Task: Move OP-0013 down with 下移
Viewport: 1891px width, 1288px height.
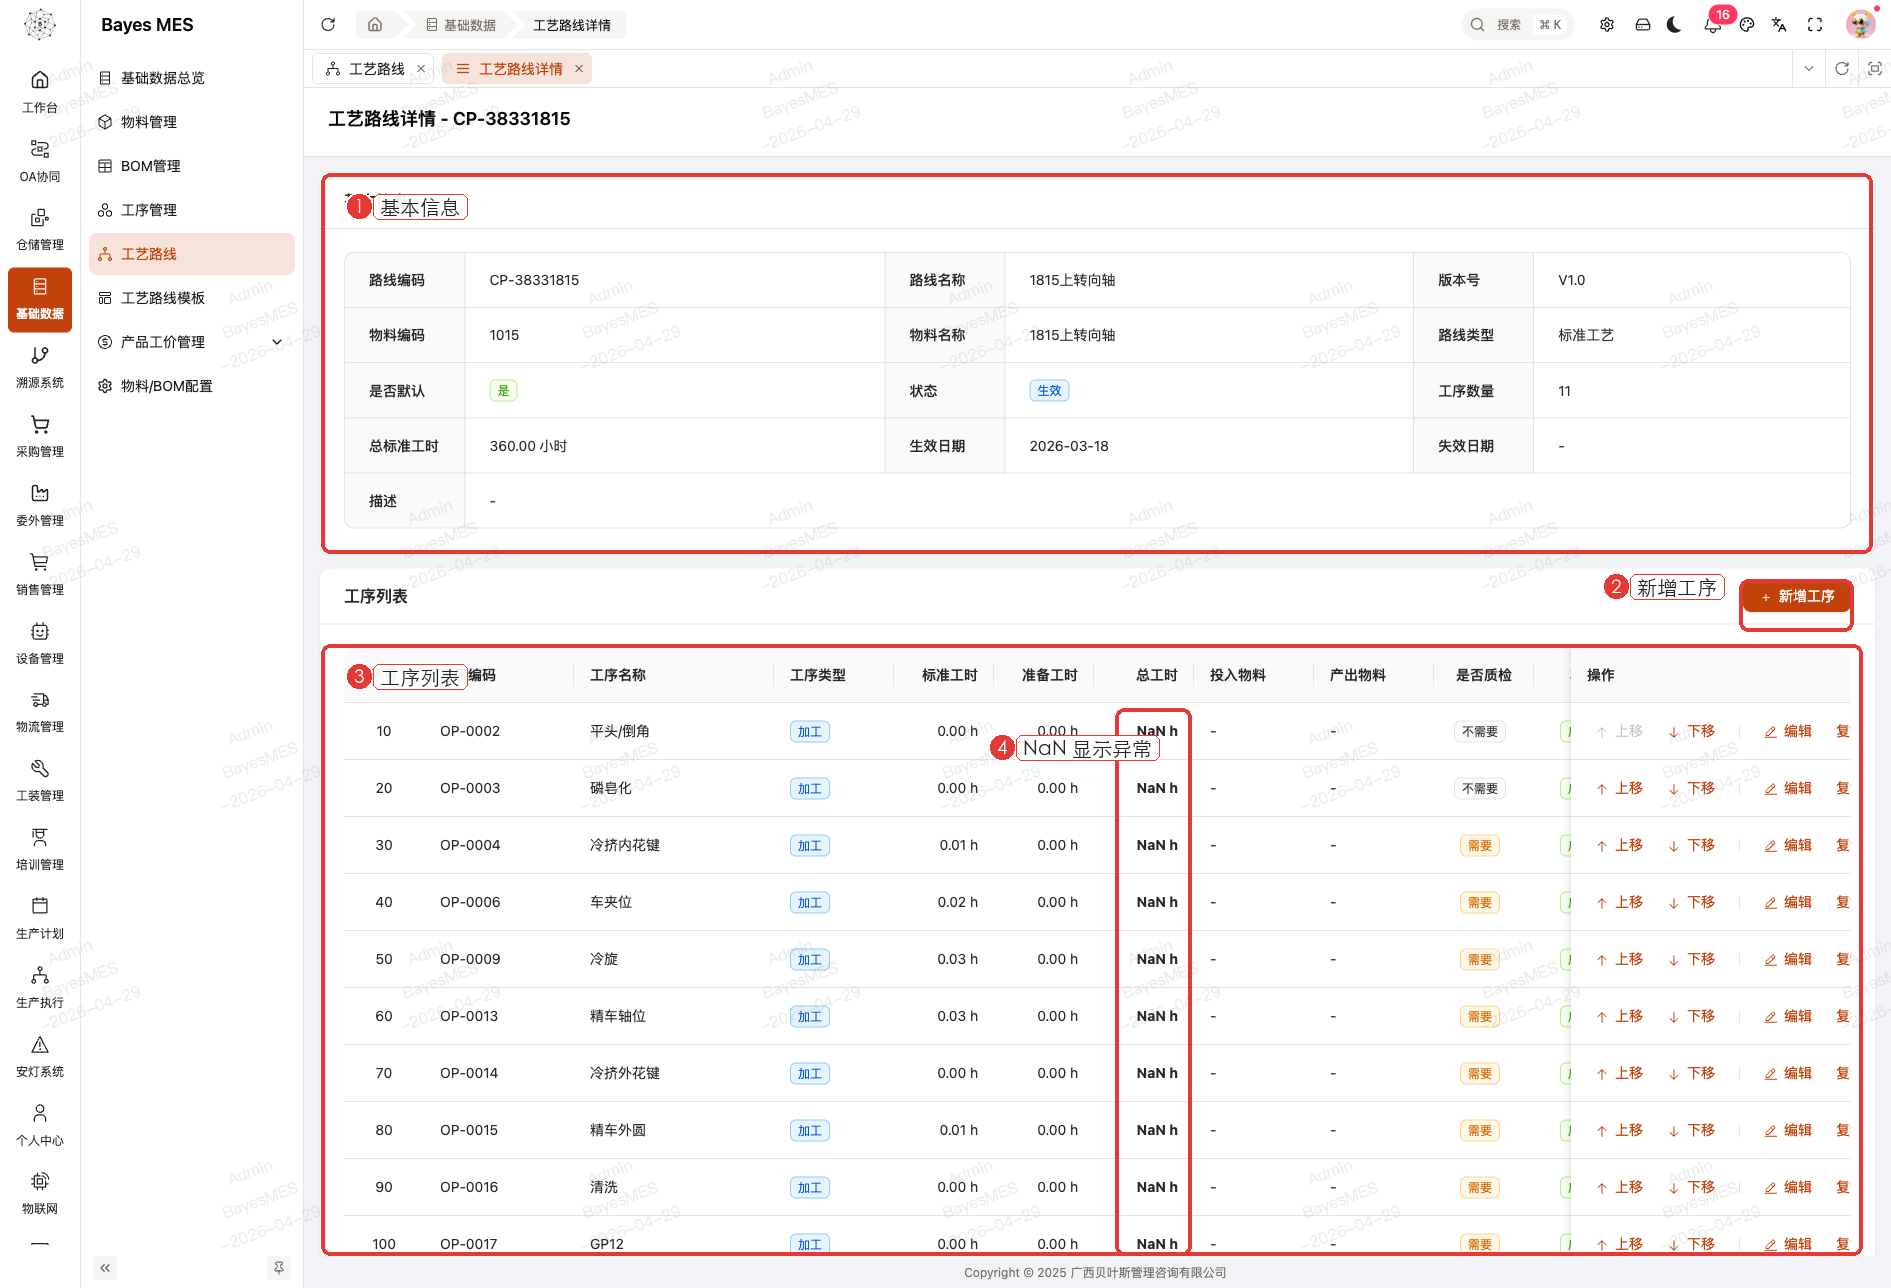Action: point(1691,1016)
